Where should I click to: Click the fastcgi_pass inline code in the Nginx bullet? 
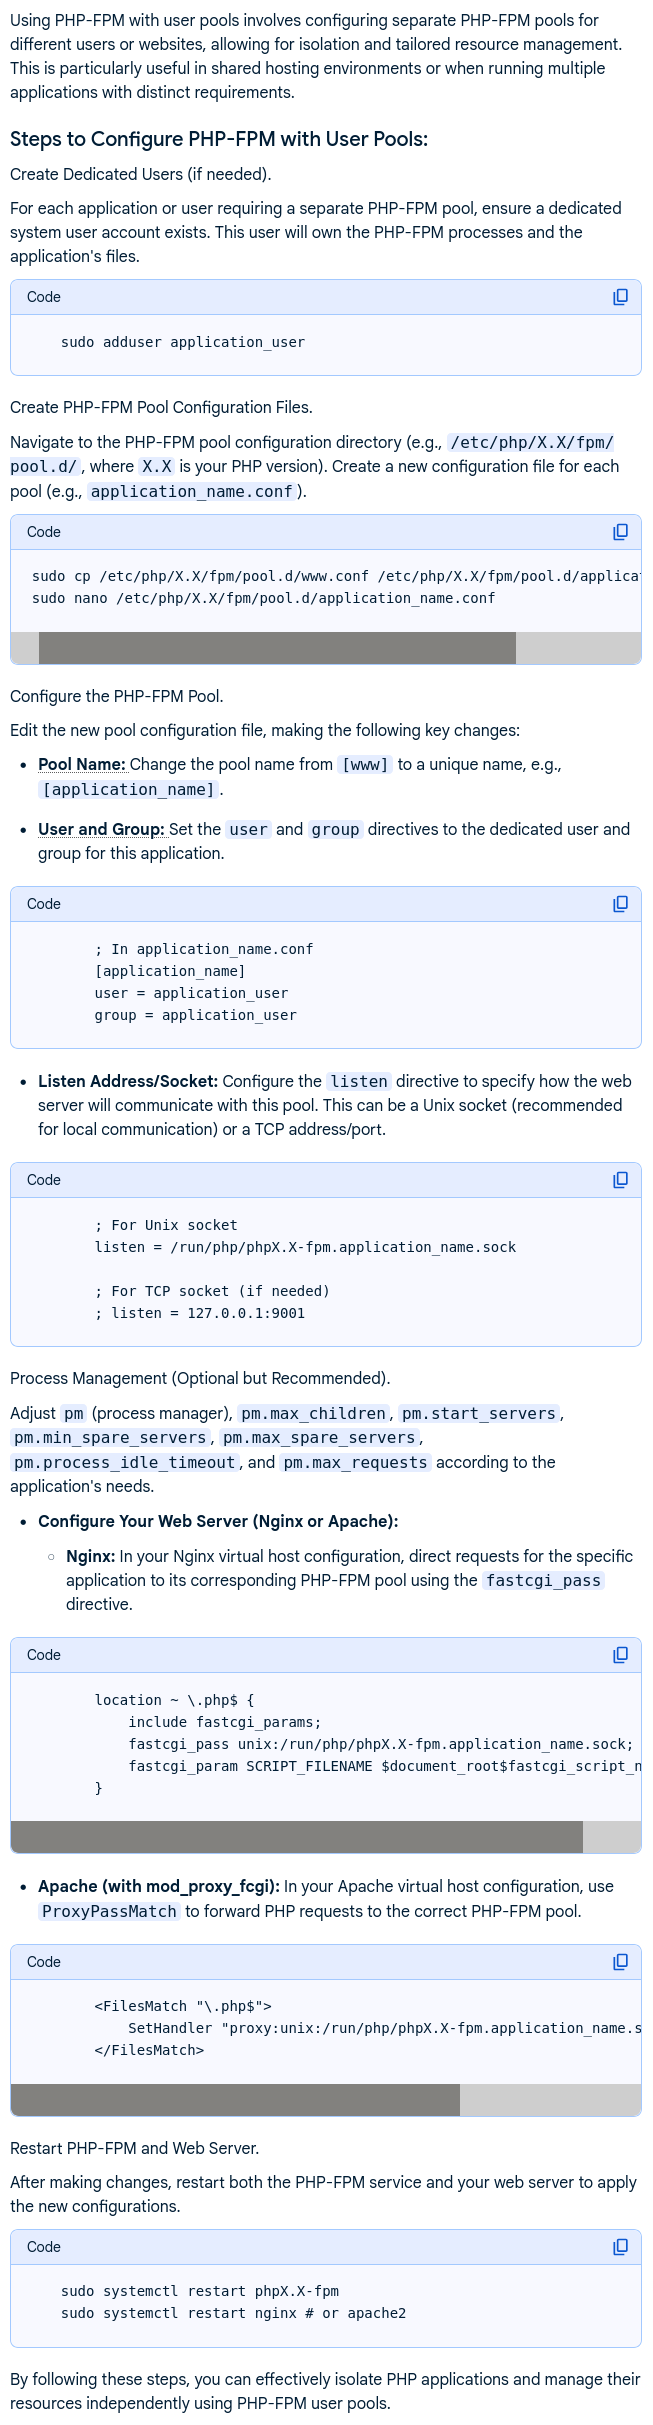543,1580
